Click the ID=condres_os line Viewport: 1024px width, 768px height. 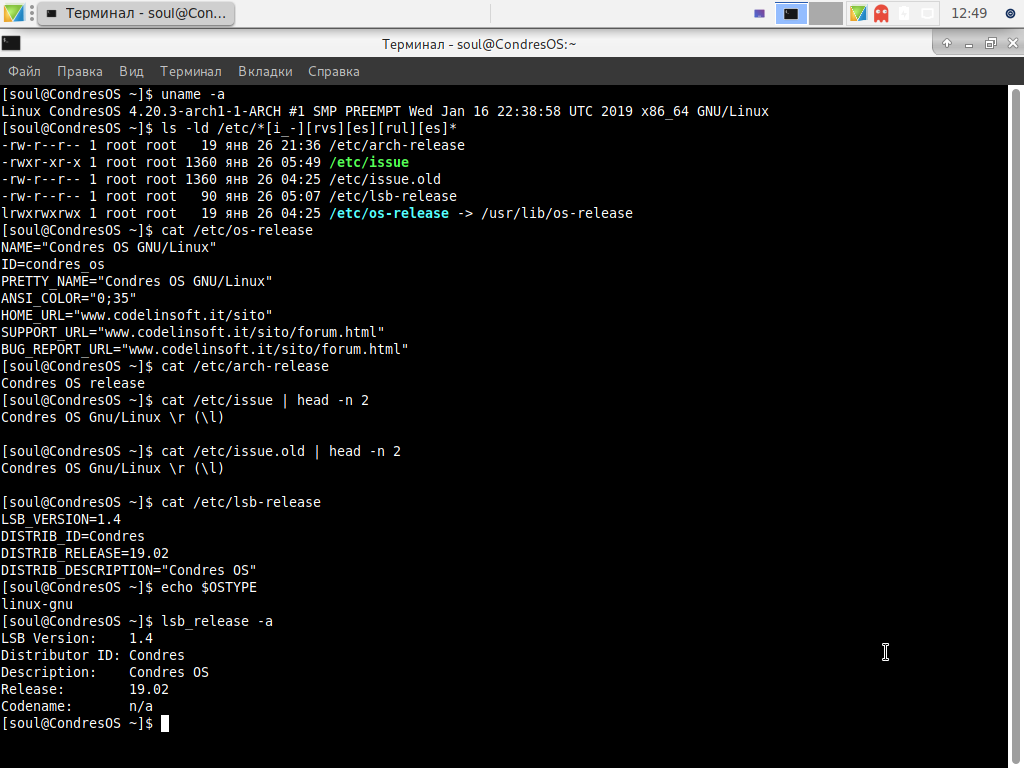pyautogui.click(x=53, y=264)
